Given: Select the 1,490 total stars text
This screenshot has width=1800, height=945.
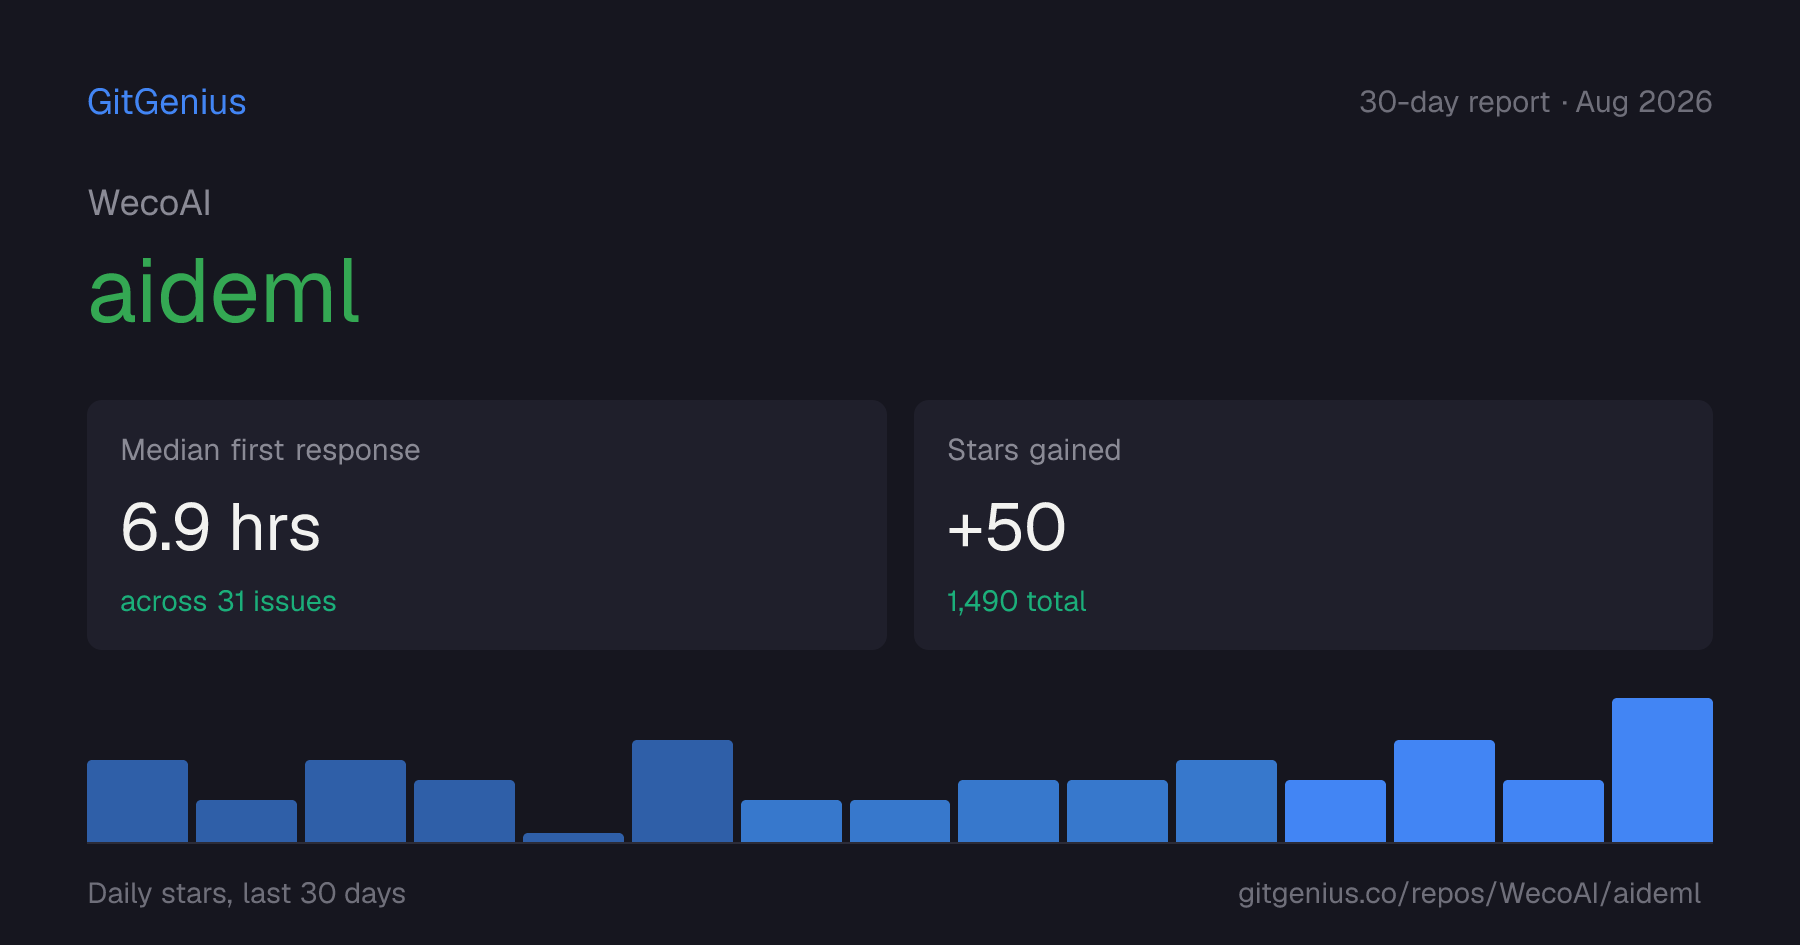Looking at the screenshot, I should coord(1016,601).
